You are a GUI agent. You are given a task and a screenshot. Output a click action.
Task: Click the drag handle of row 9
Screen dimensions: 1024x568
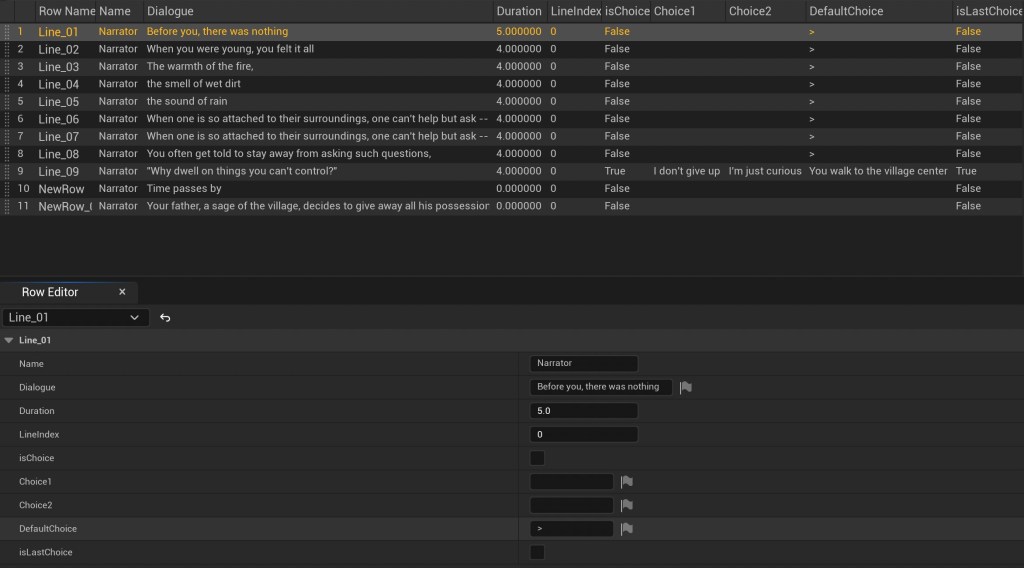click(7, 171)
